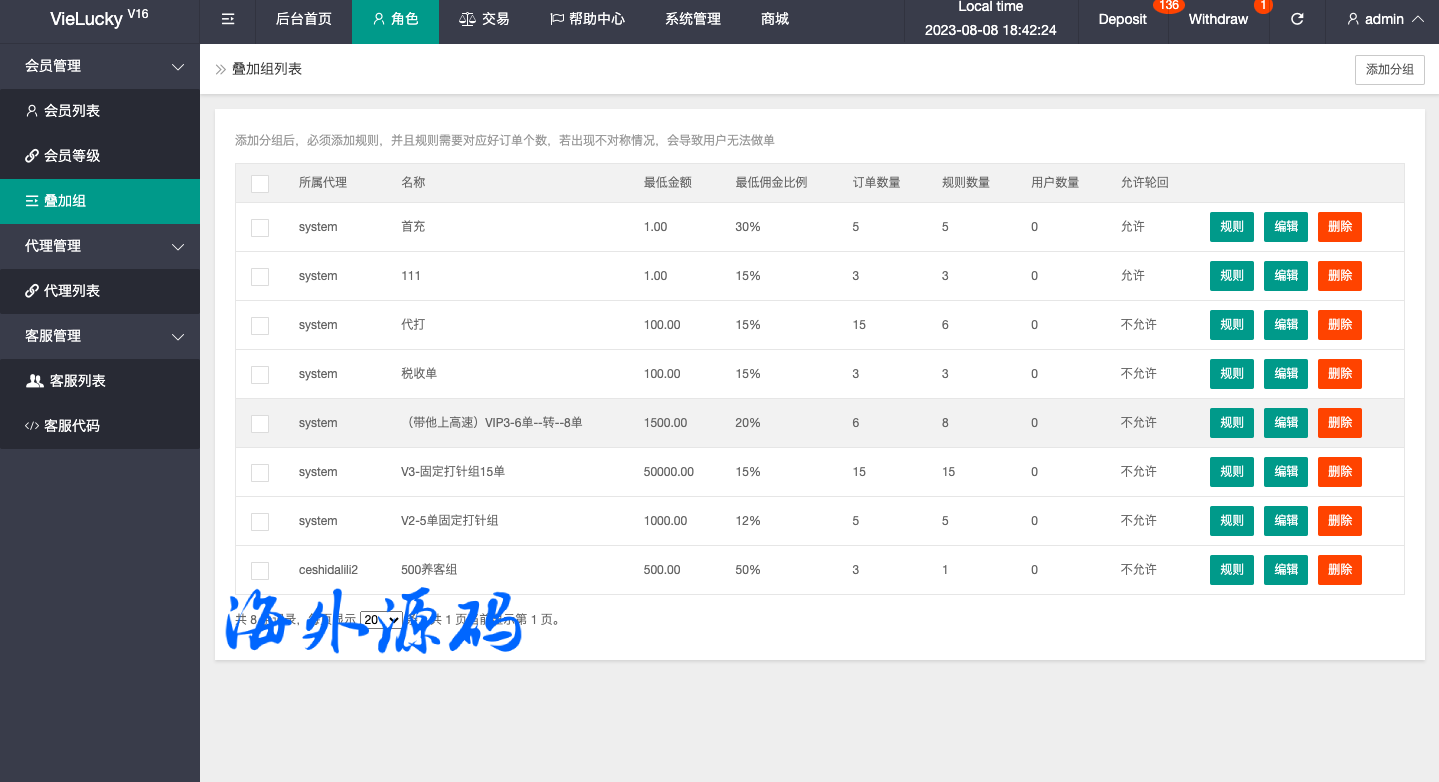Check the box for the 首充 row
The height and width of the screenshot is (782, 1439).
coord(260,228)
